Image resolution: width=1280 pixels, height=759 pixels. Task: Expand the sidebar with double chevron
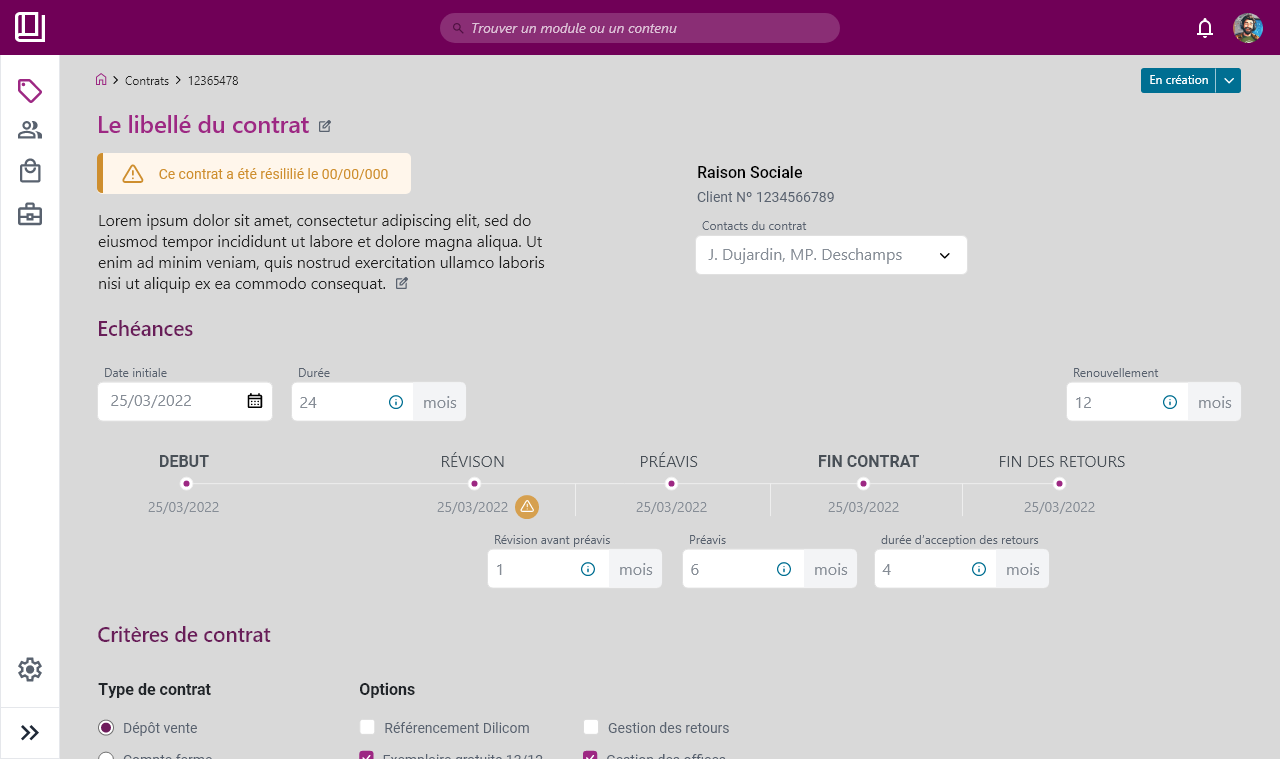[x=30, y=733]
